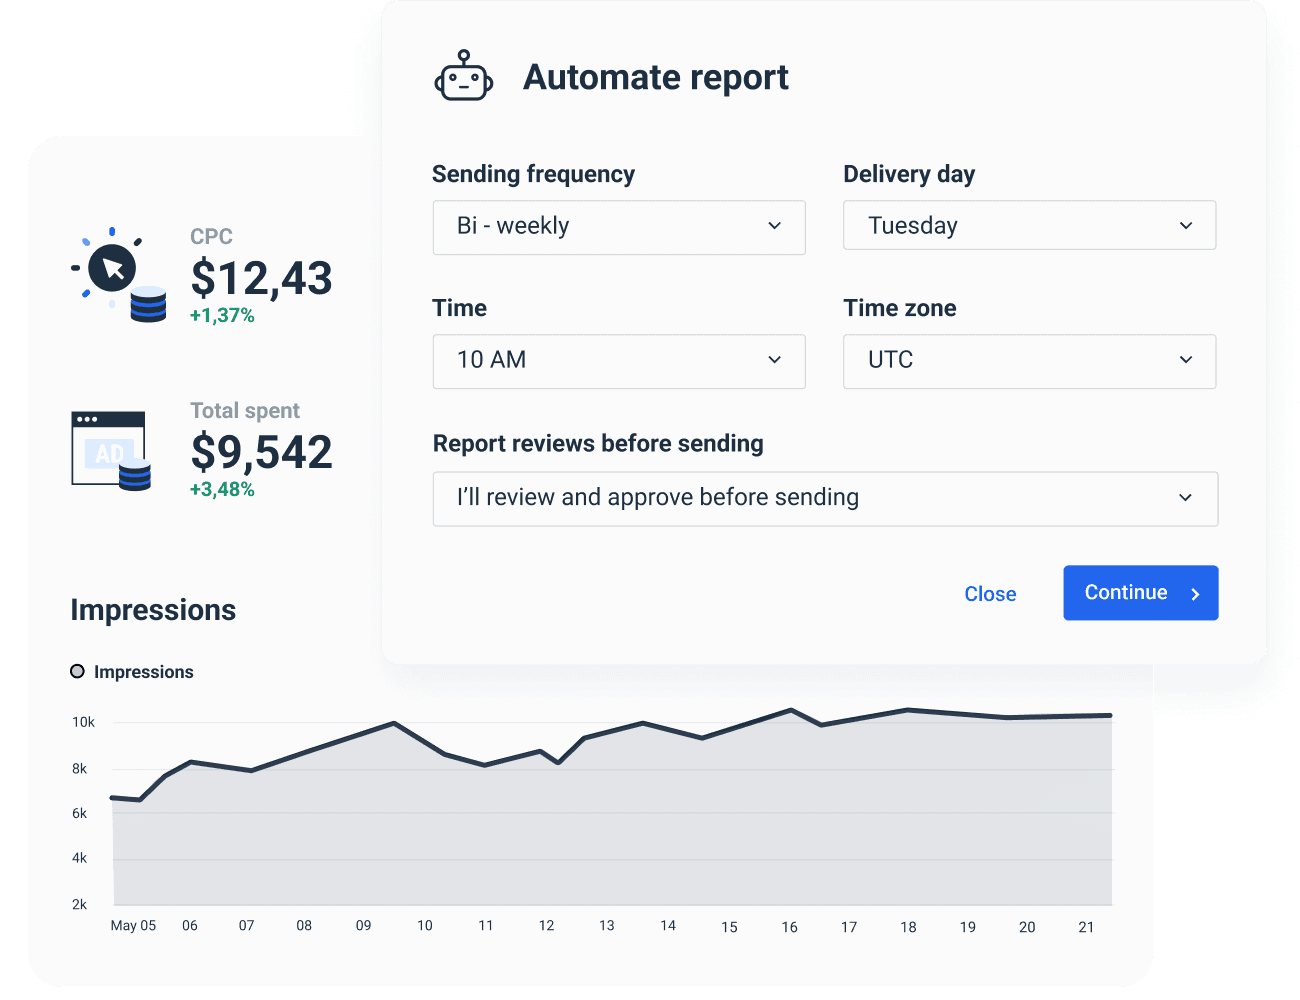
Task: Click the circular legend marker next to Impressions
Action: [78, 671]
